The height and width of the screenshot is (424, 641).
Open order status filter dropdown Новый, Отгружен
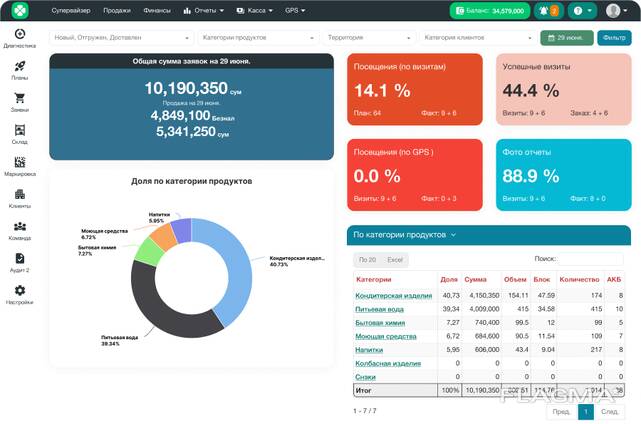pos(121,38)
